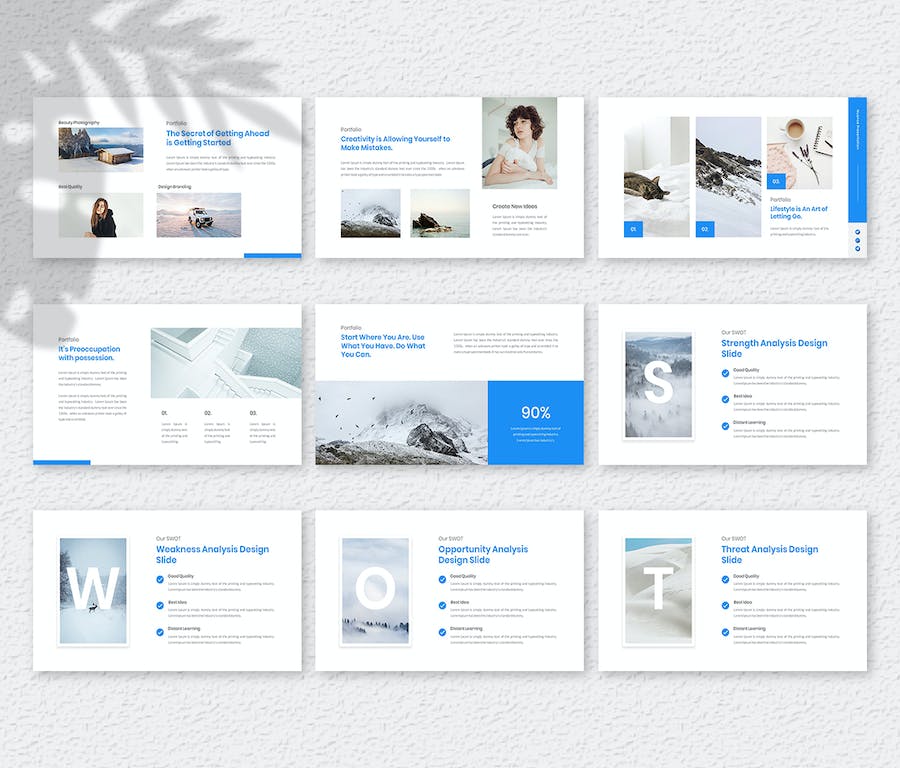Click the checkmark icon beside Good Quality on Threat slide
This screenshot has width=900, height=768.
(725, 579)
